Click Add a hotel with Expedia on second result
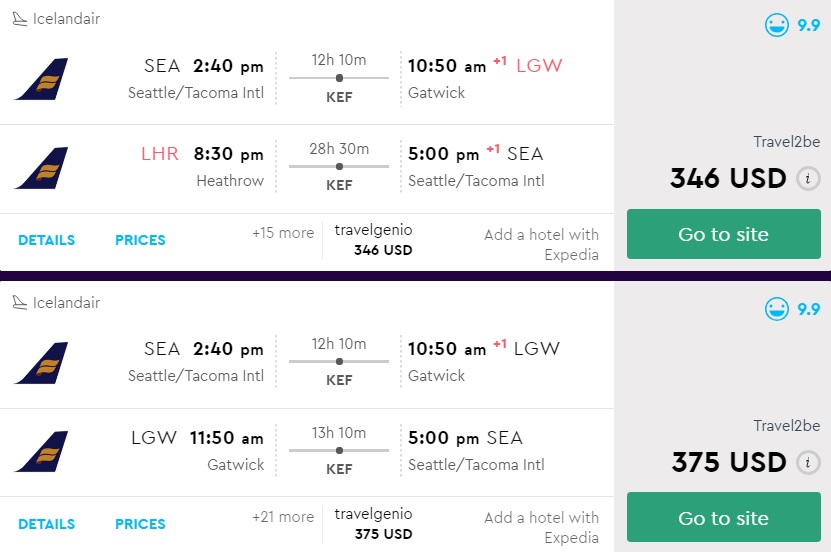This screenshot has width=831, height=552. [542, 527]
